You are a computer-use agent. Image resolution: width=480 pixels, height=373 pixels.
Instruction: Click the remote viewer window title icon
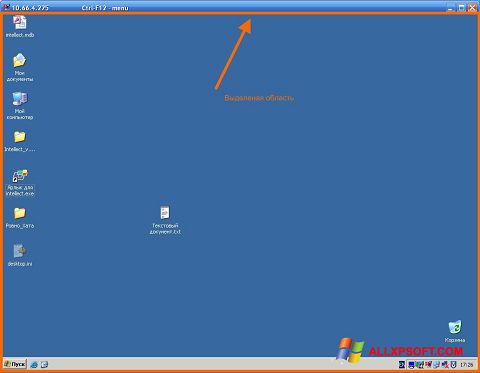coord(6,7)
